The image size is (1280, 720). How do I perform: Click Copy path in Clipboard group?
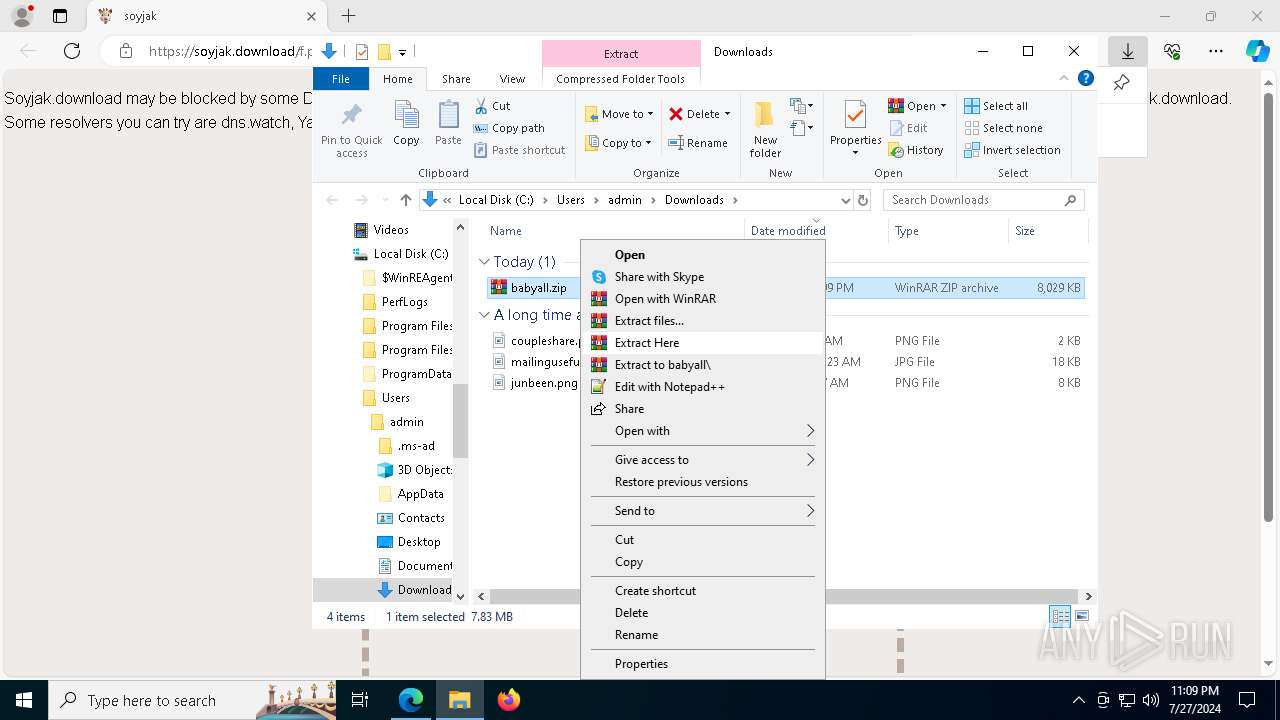coord(509,128)
